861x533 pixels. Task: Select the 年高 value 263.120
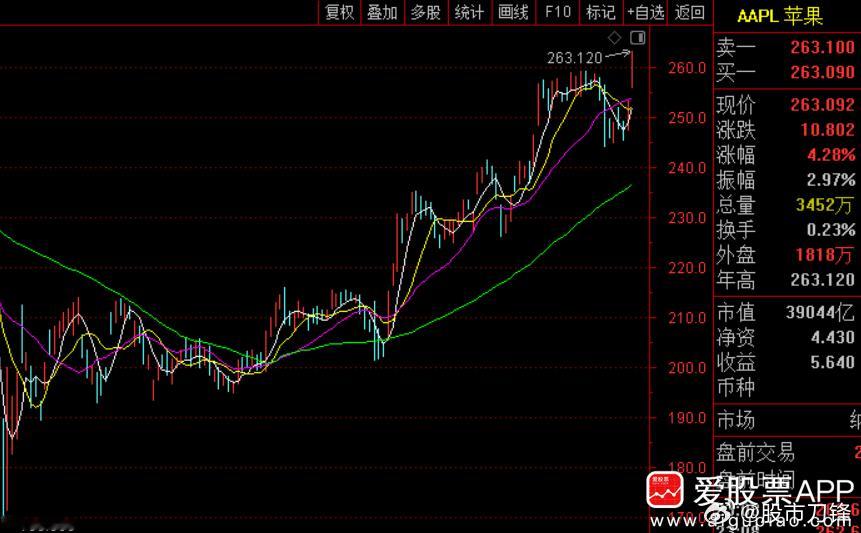pos(823,280)
